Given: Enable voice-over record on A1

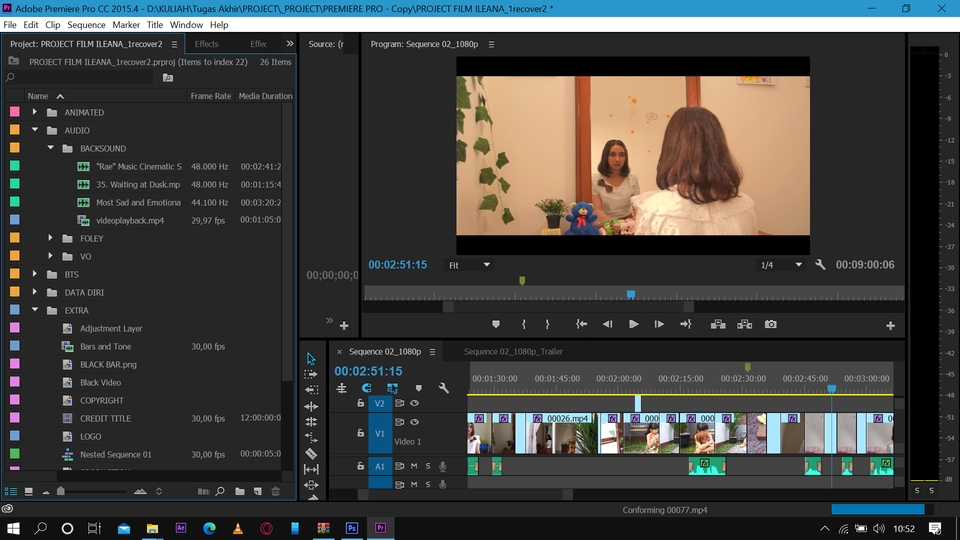Looking at the screenshot, I should click(443, 467).
